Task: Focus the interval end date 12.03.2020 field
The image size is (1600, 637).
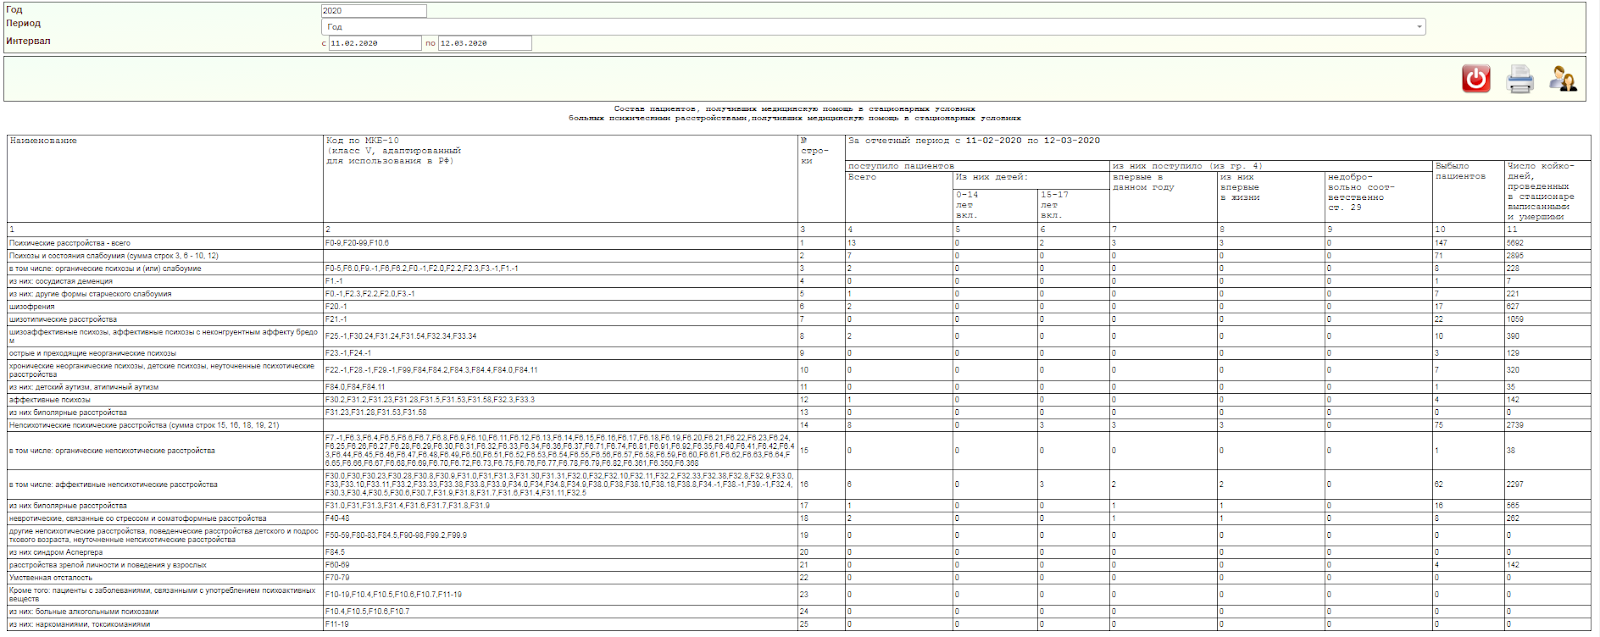Action: [x=485, y=44]
